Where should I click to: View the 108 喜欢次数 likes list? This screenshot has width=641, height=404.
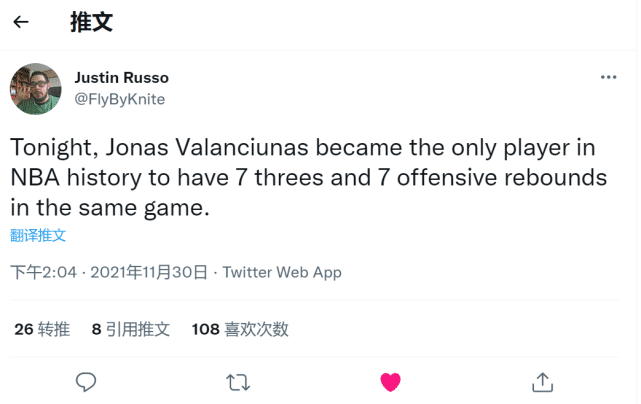[240, 328]
